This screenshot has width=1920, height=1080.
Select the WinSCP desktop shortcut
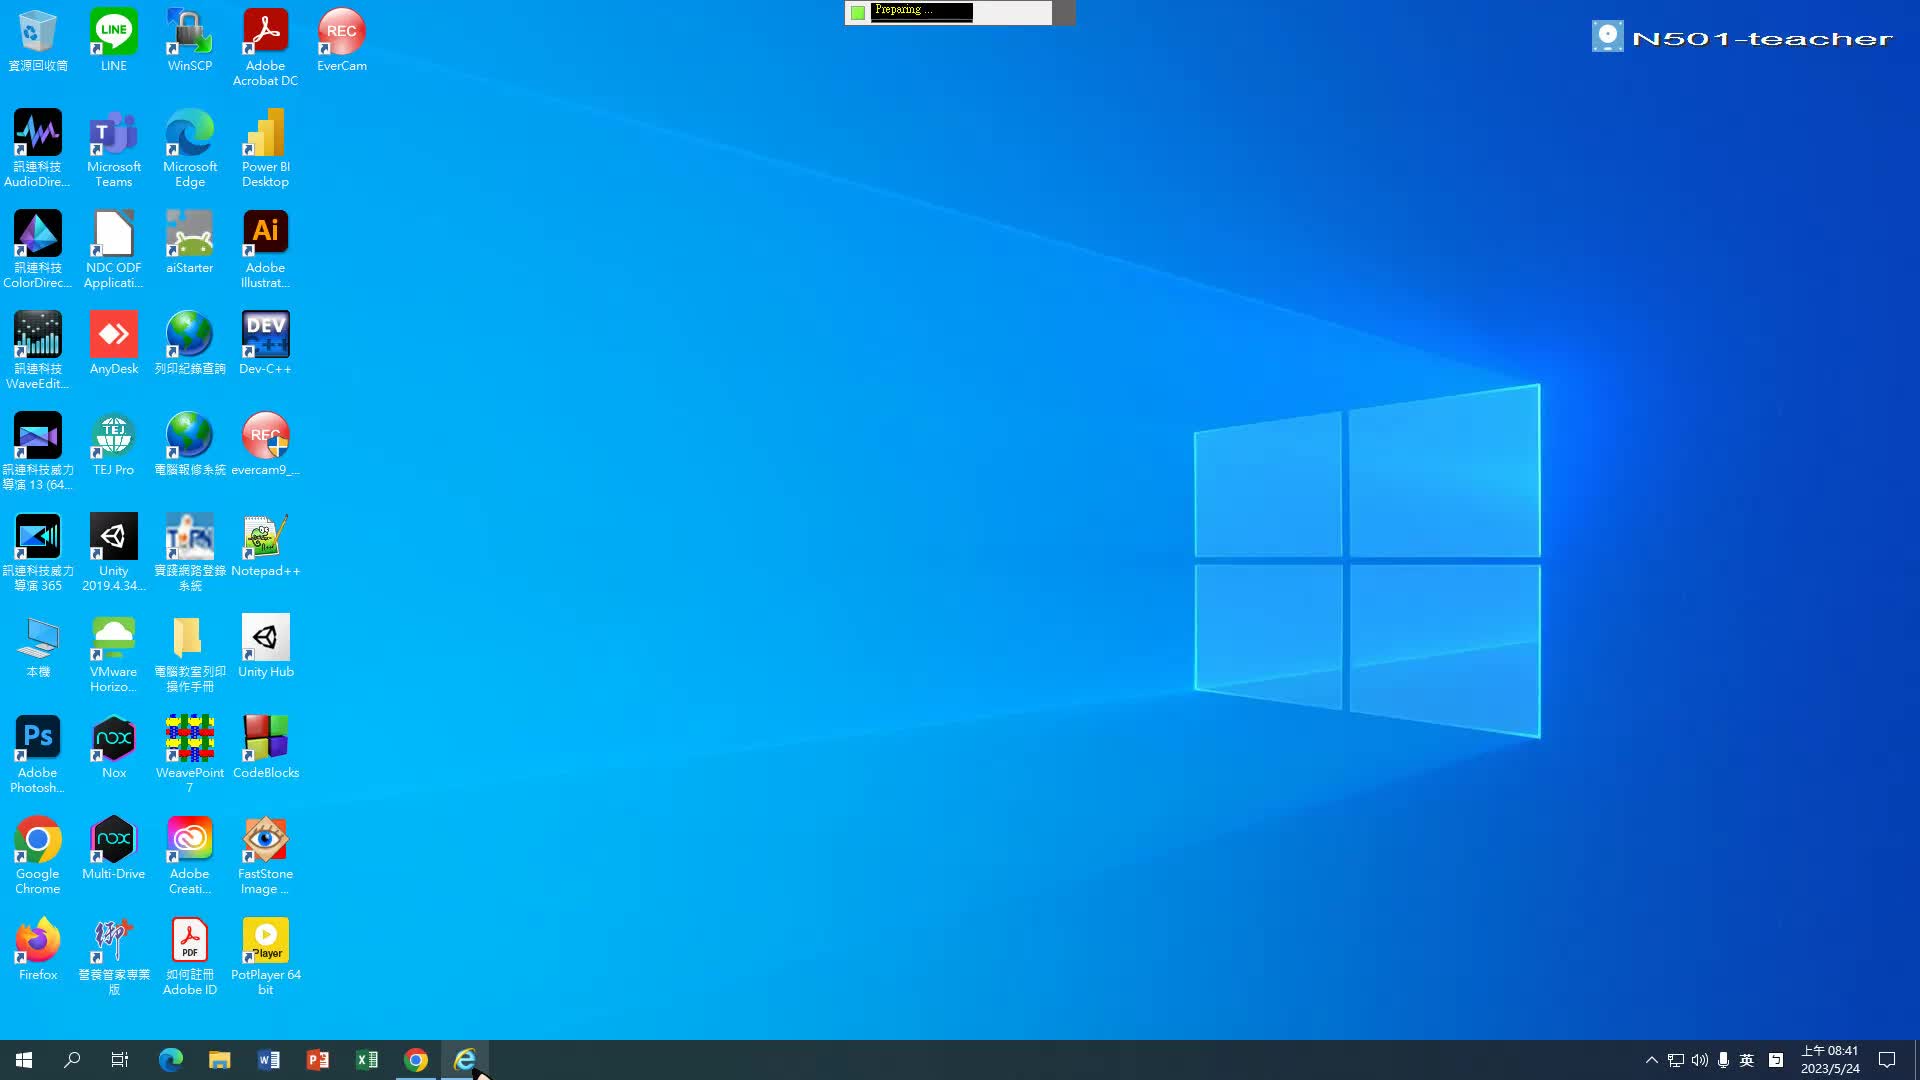pyautogui.click(x=190, y=41)
